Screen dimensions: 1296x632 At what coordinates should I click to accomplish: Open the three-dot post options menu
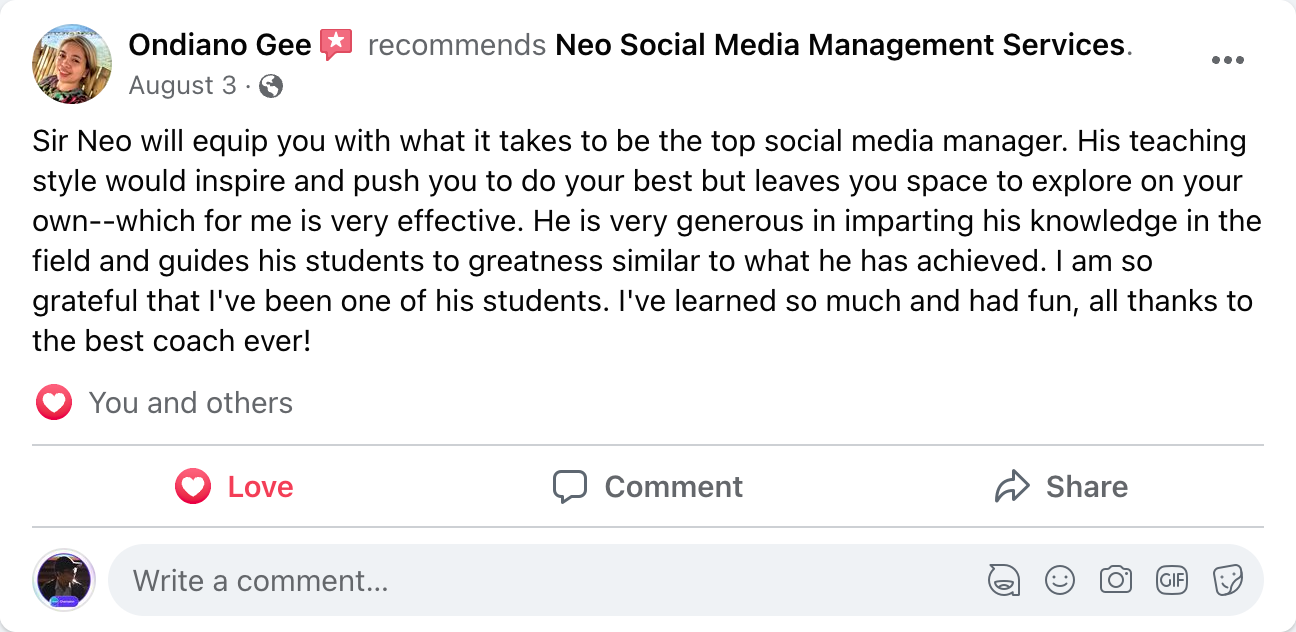tap(1227, 60)
